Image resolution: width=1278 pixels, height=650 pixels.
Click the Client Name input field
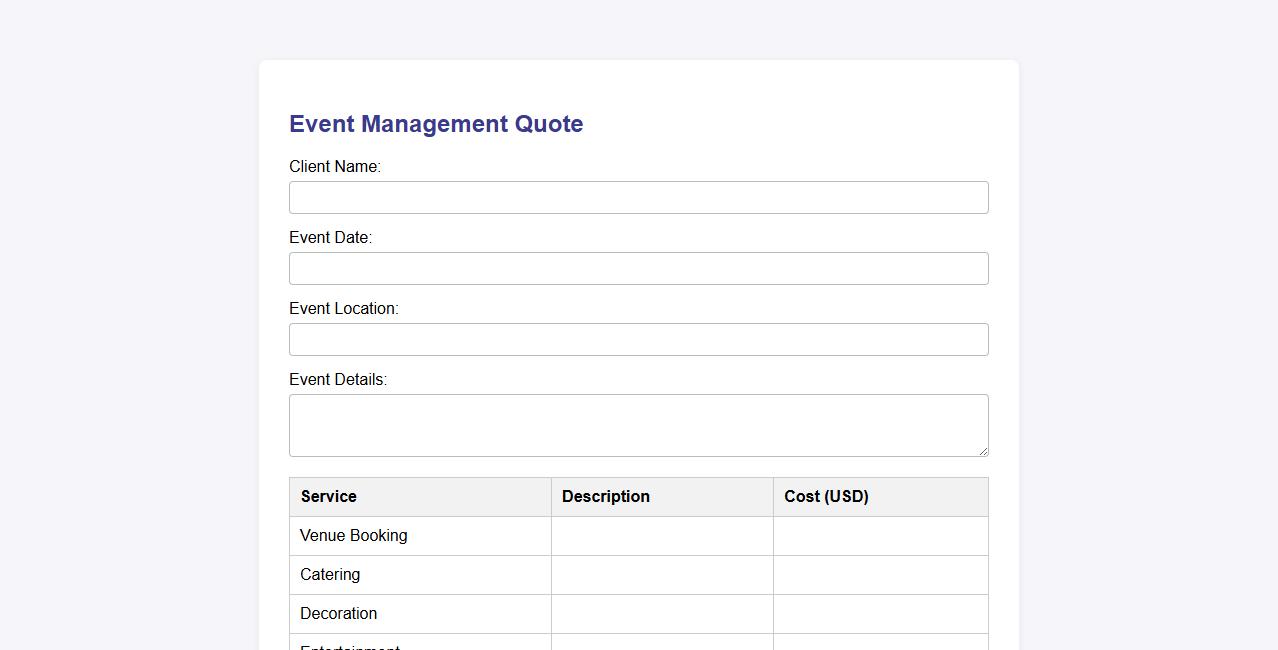[x=638, y=197]
